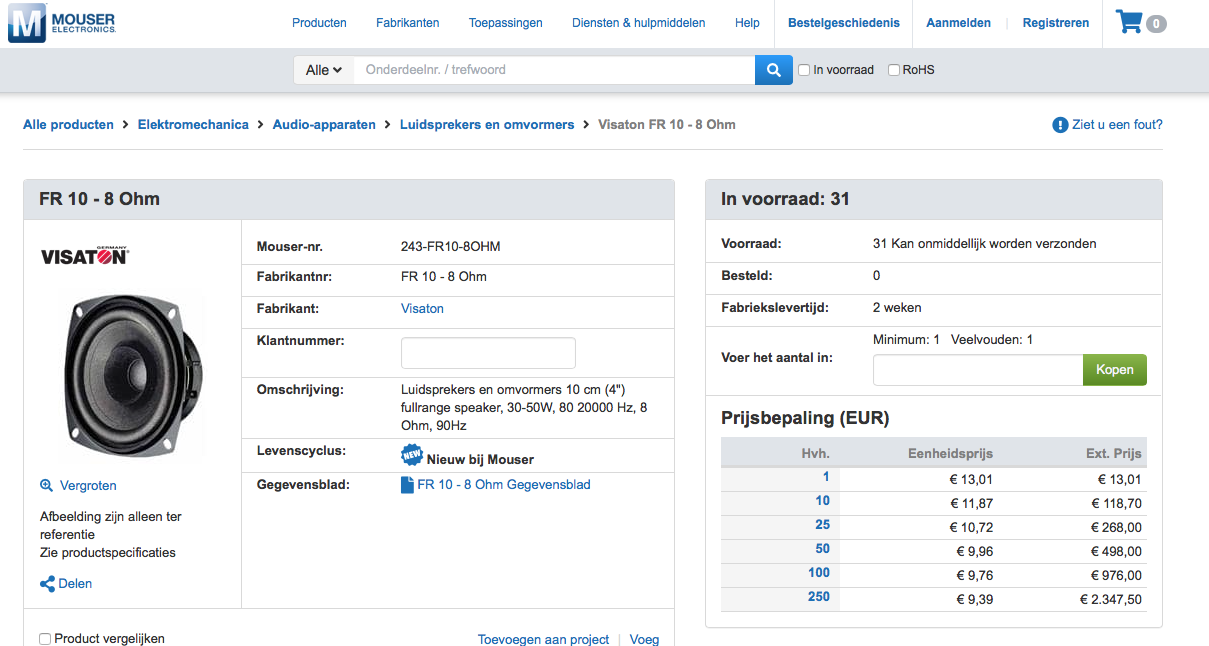Open the Fabrikanten menu
This screenshot has height=646, width=1209.
click(x=407, y=23)
